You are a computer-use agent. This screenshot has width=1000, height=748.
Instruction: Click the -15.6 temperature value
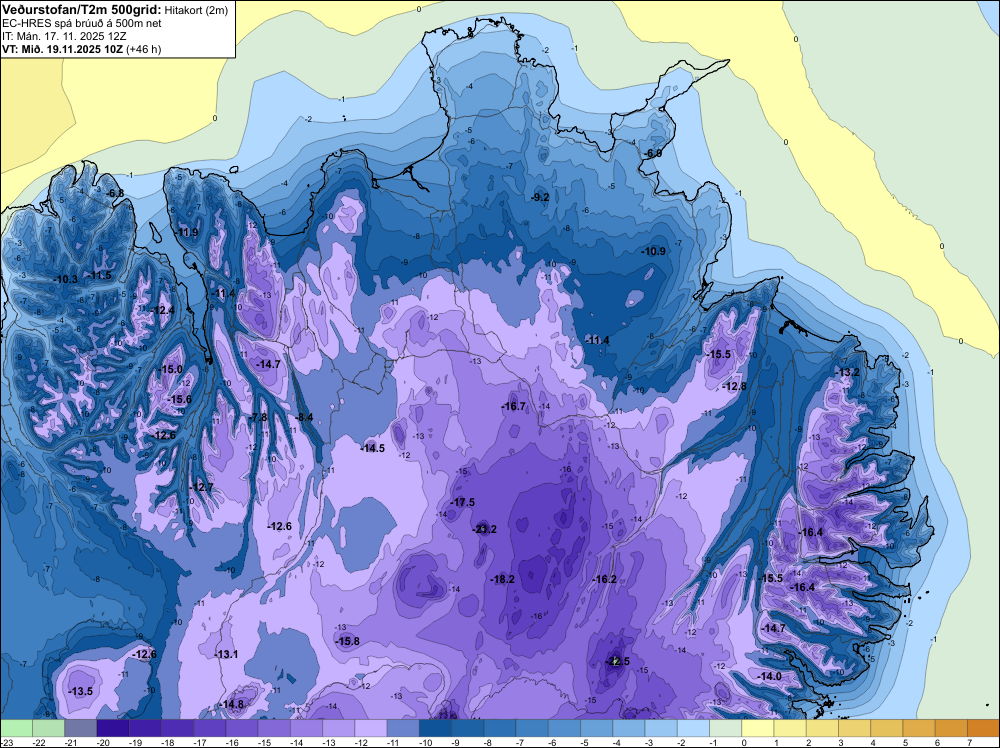pos(179,399)
